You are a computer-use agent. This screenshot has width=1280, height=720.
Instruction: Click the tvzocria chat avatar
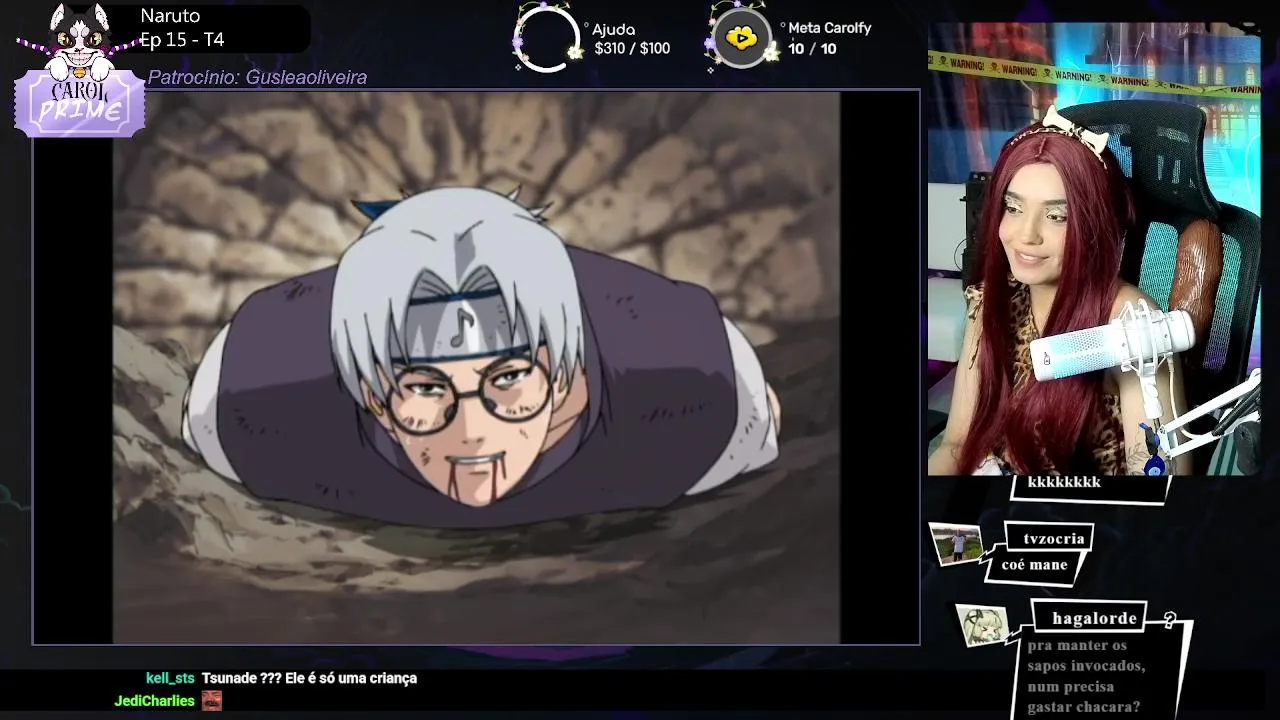click(x=957, y=545)
